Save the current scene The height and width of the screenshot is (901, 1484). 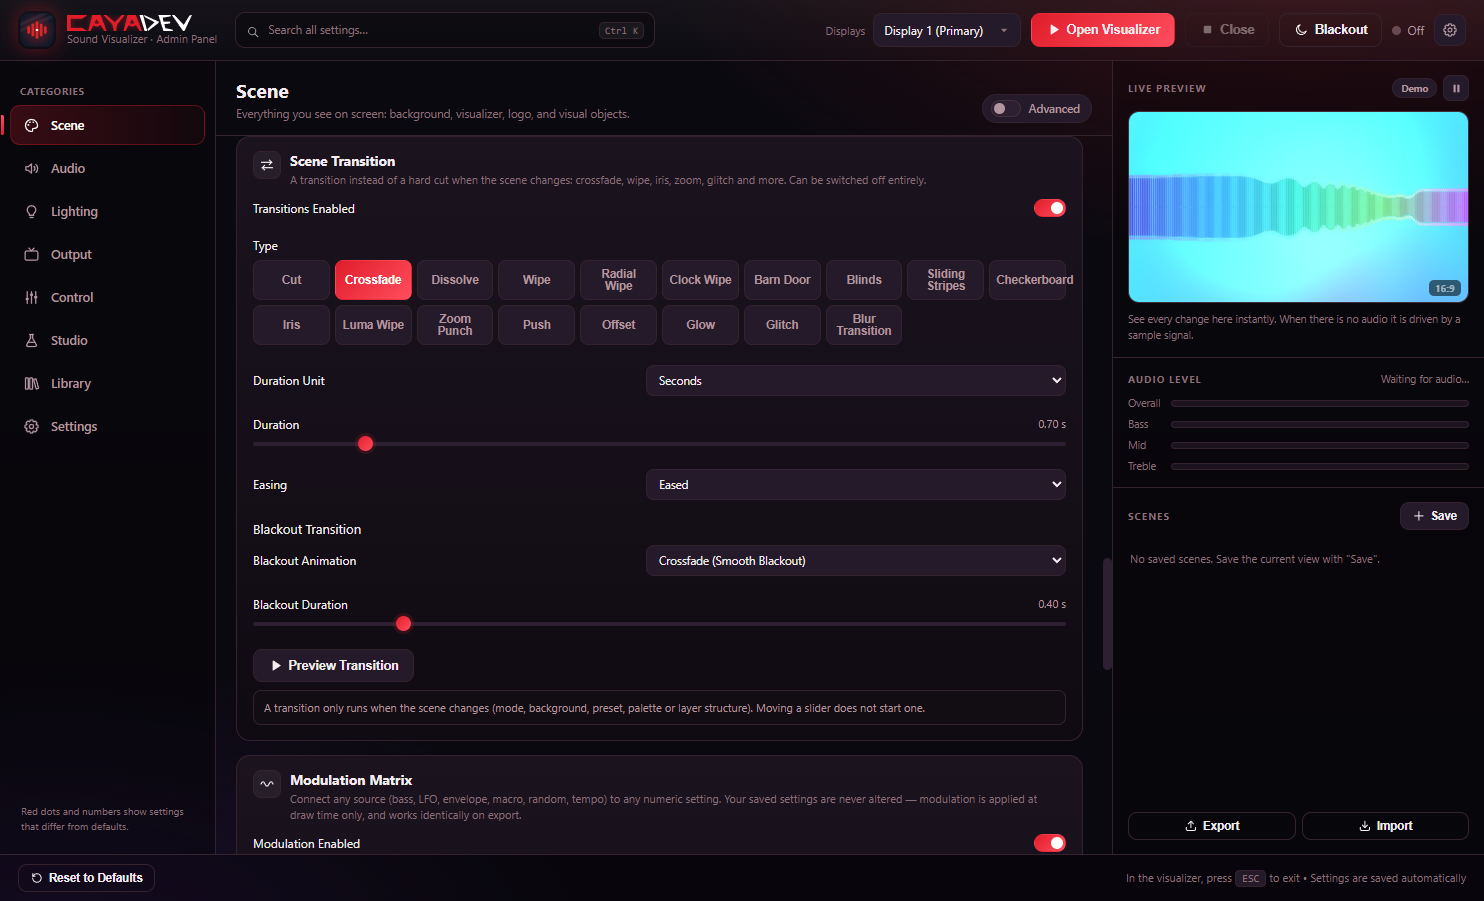click(x=1434, y=516)
